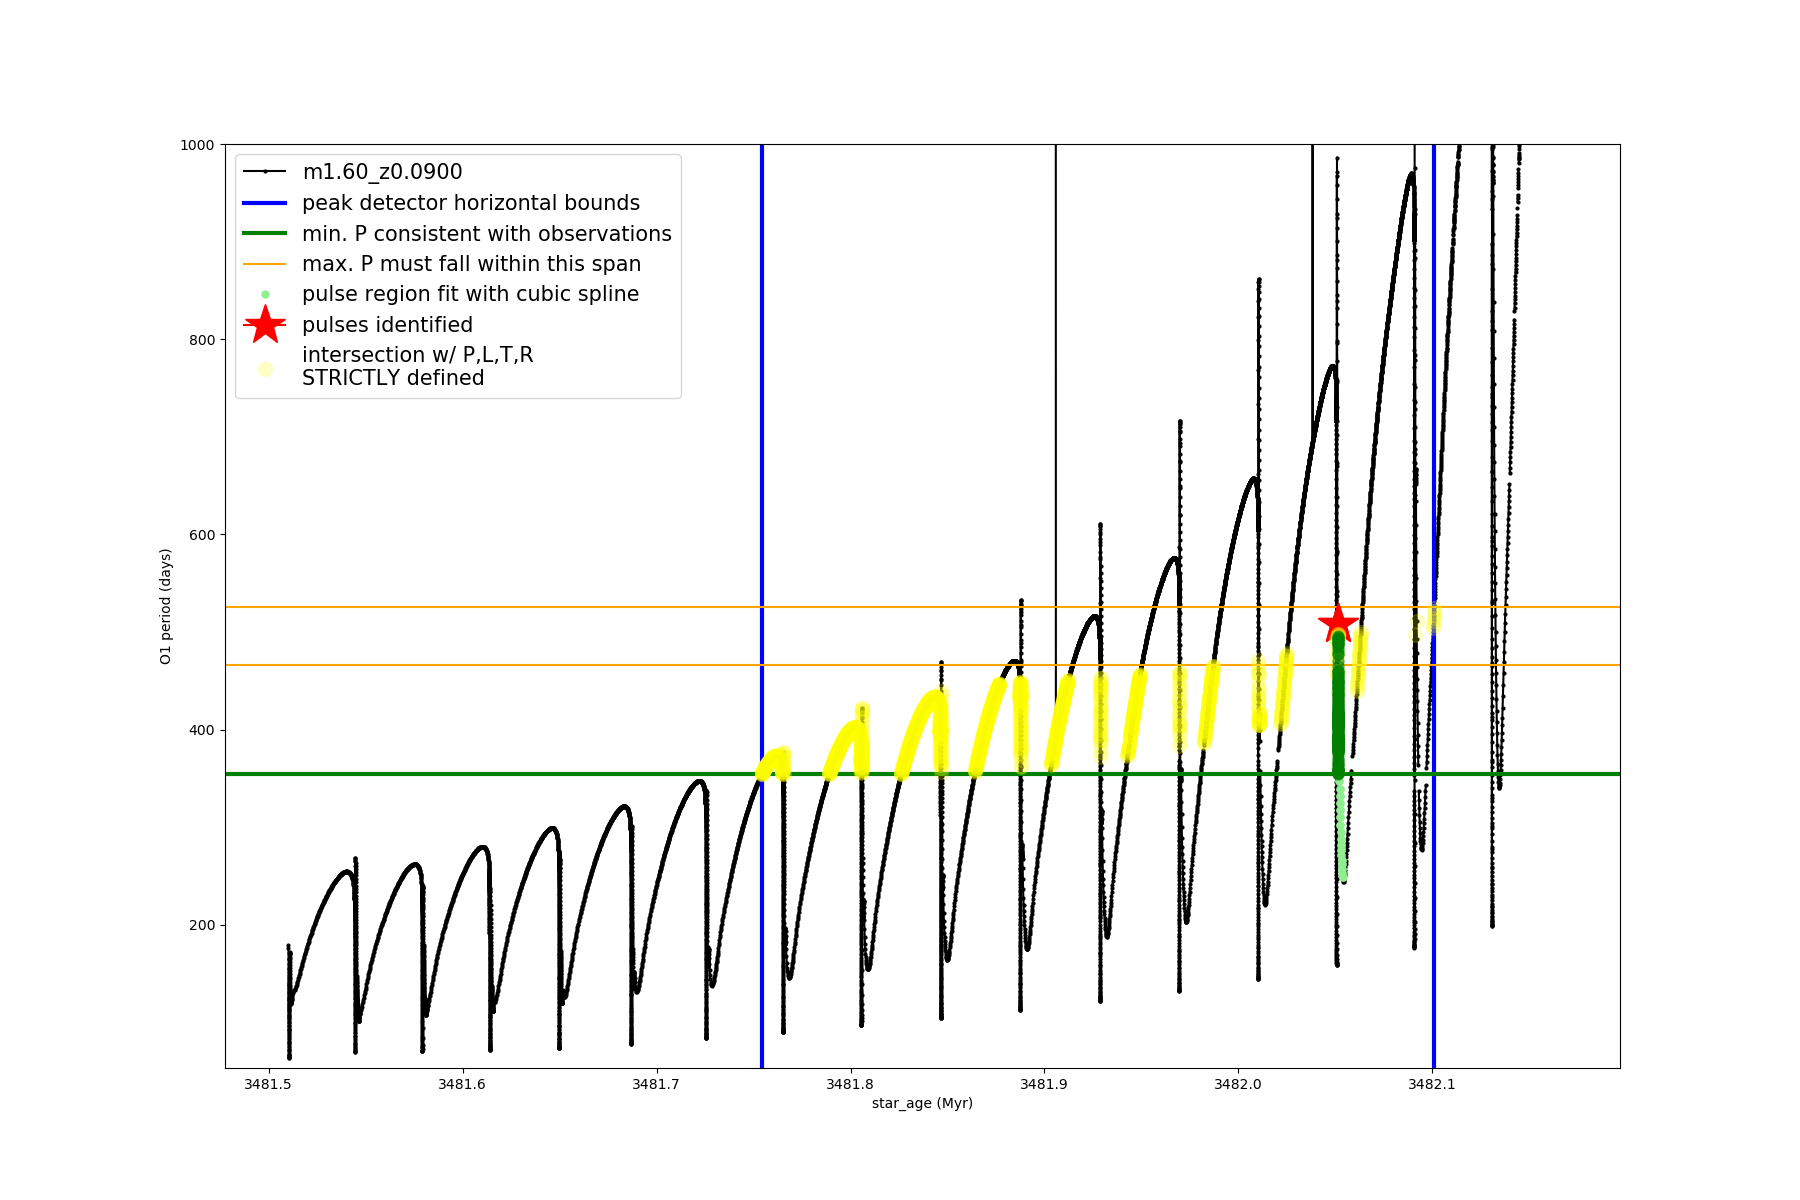Click the 3481.8 tick label on x-axis
Screen dimensions: 1800x1200
point(851,1084)
